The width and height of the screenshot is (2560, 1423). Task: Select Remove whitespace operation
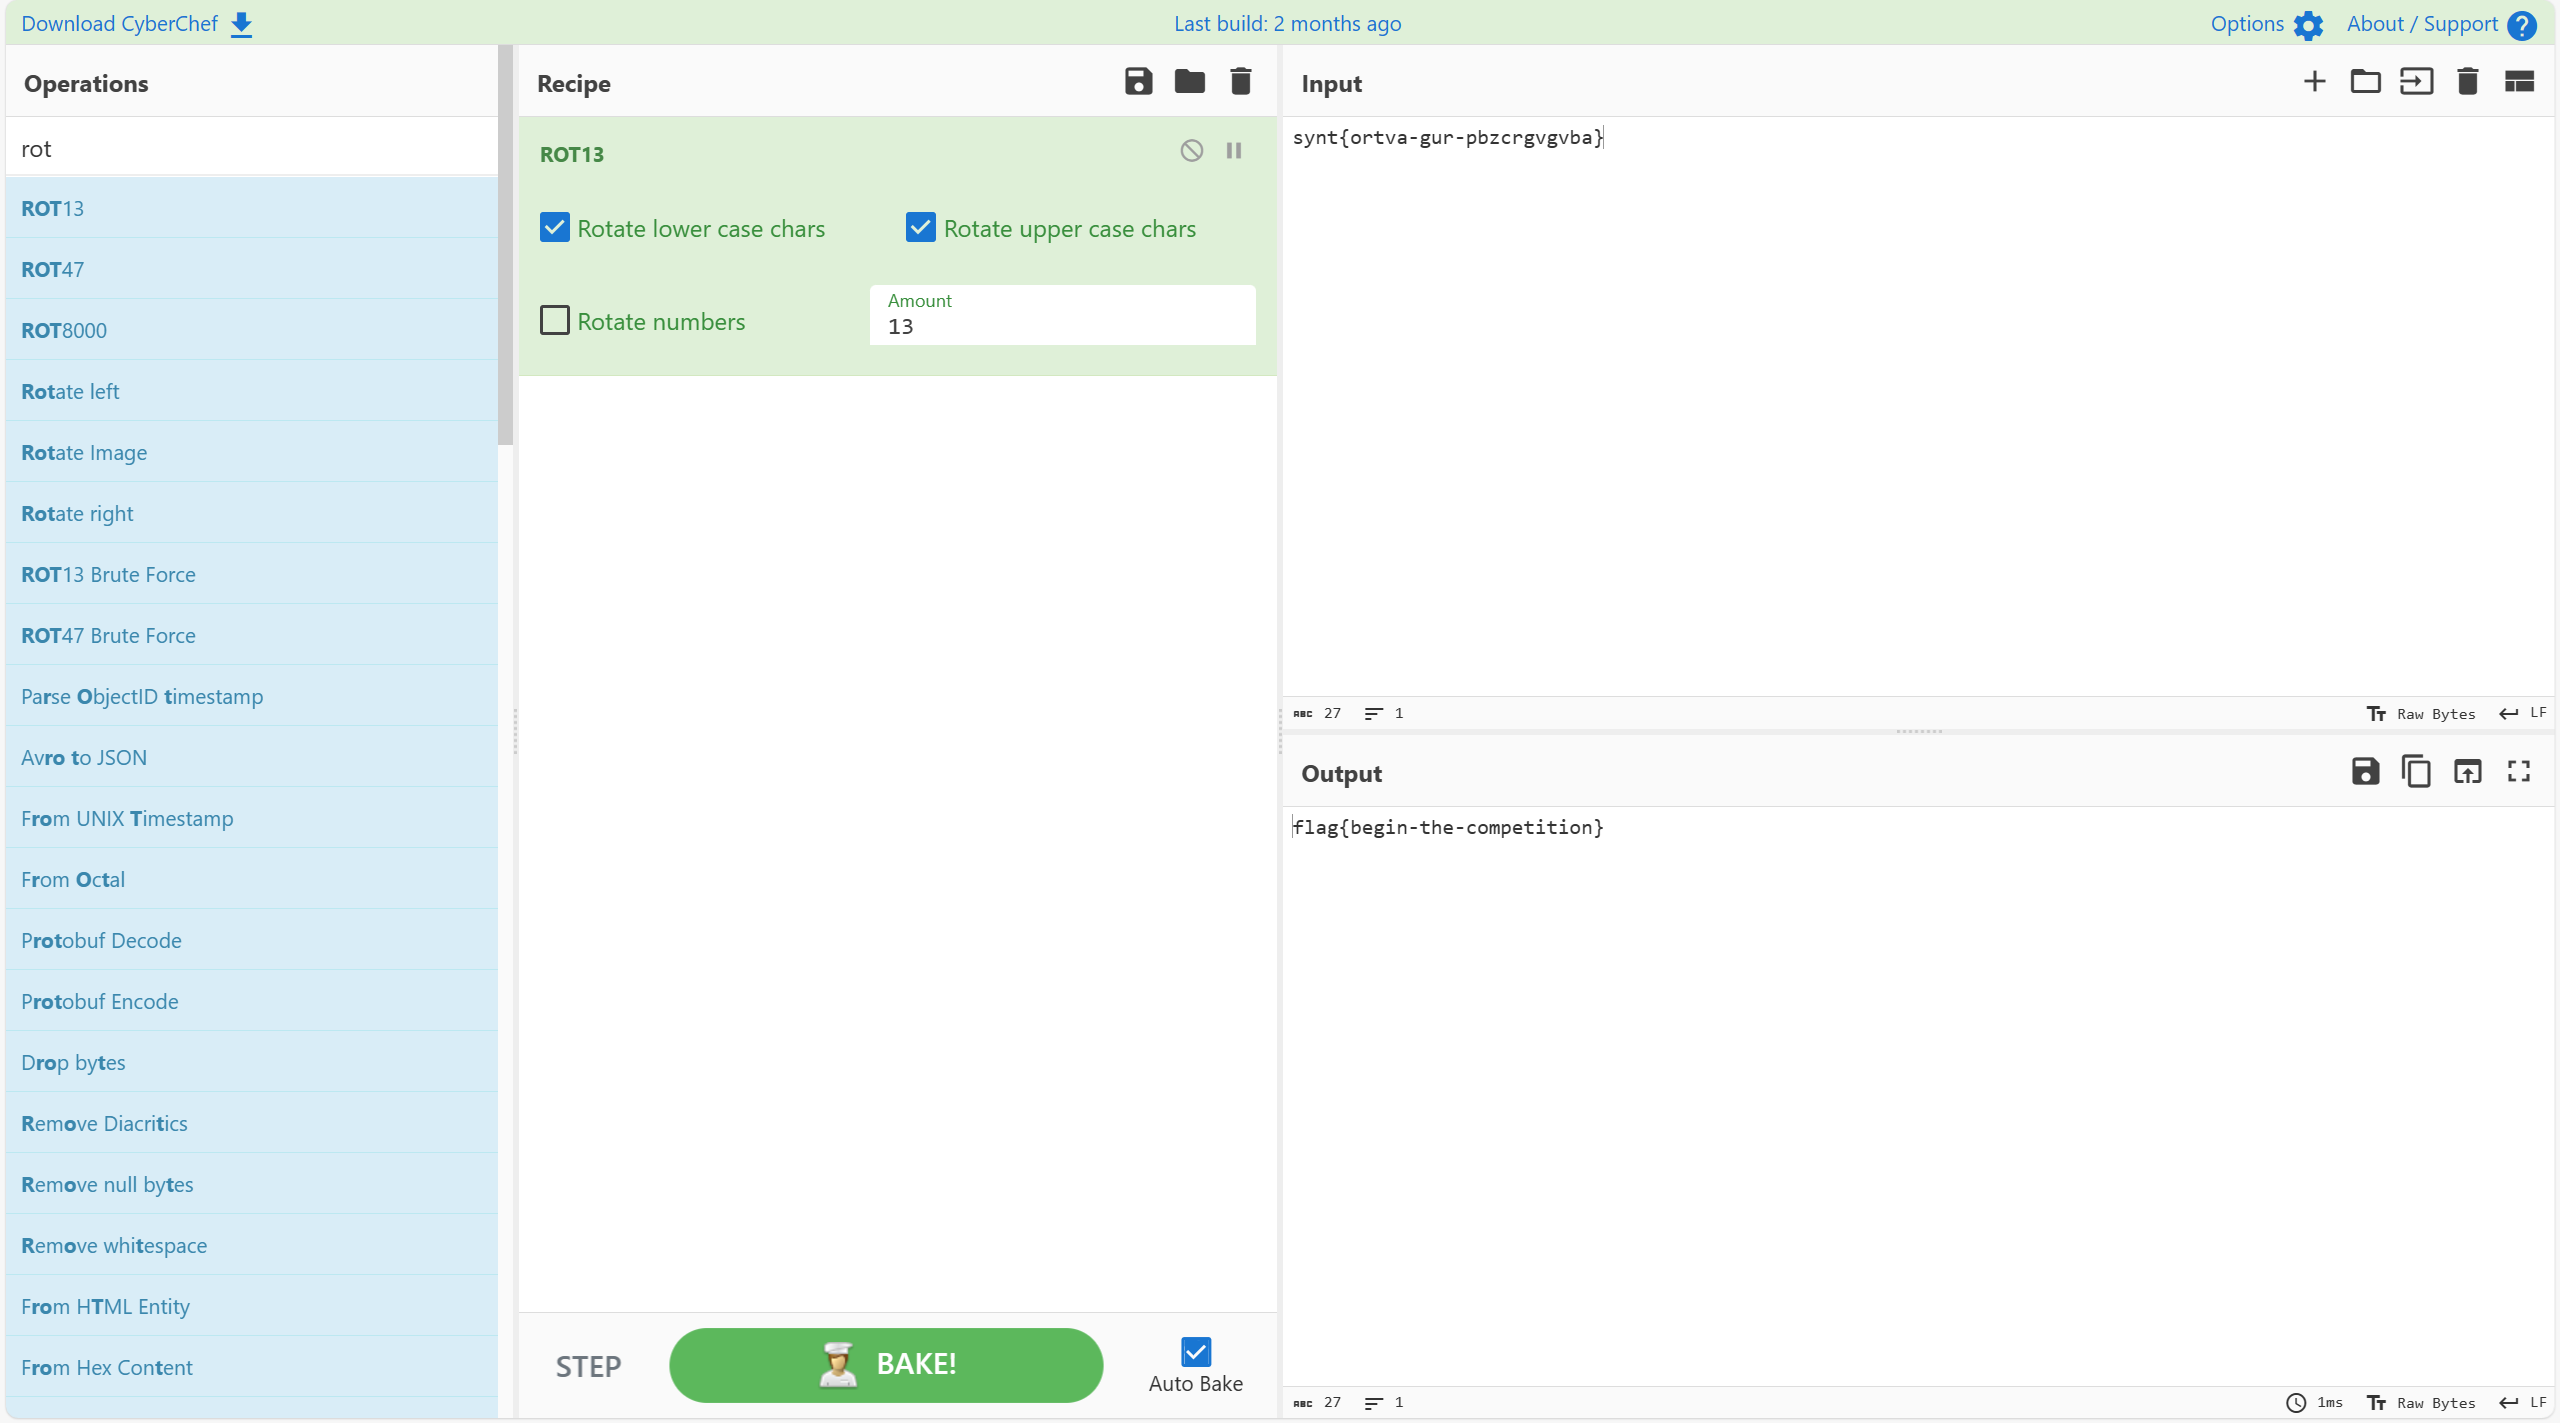pos(251,1246)
